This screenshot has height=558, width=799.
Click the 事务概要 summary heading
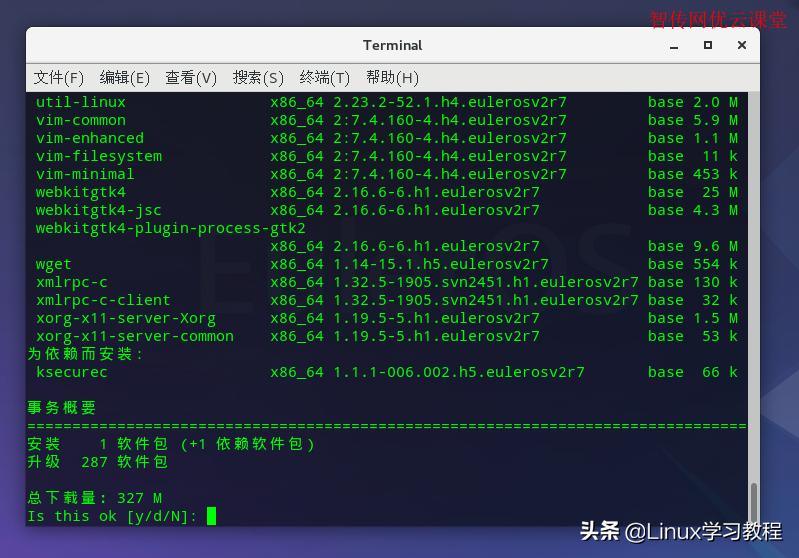click(62, 408)
